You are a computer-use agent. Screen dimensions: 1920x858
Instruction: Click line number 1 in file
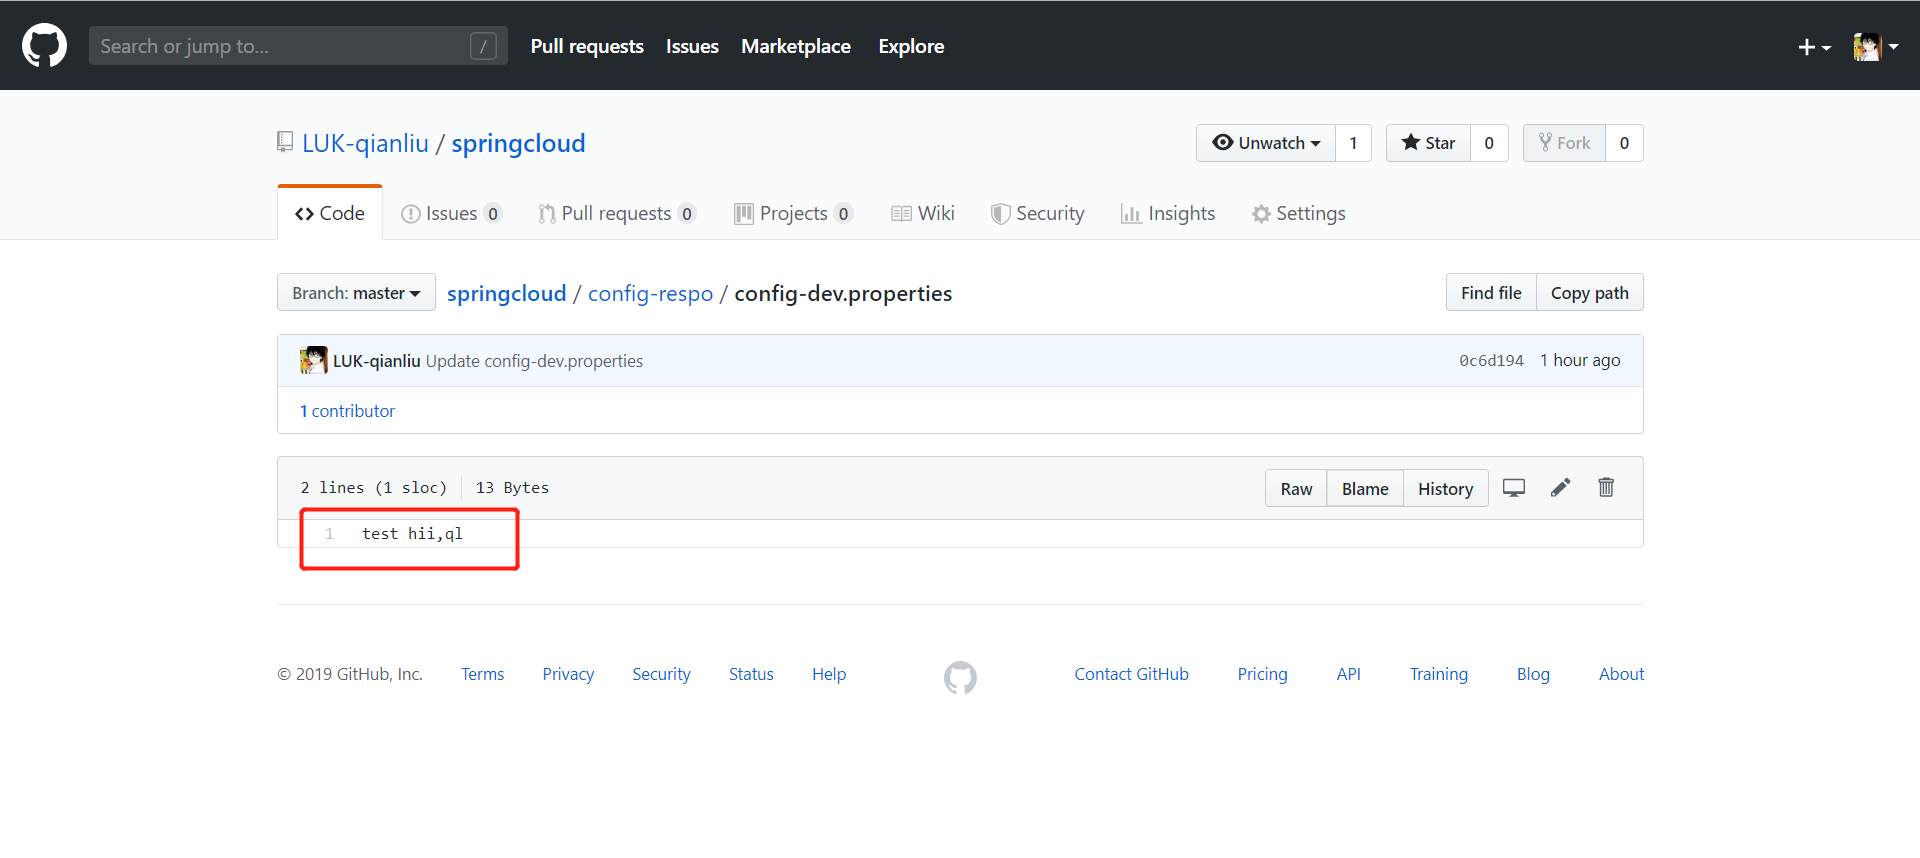329,534
